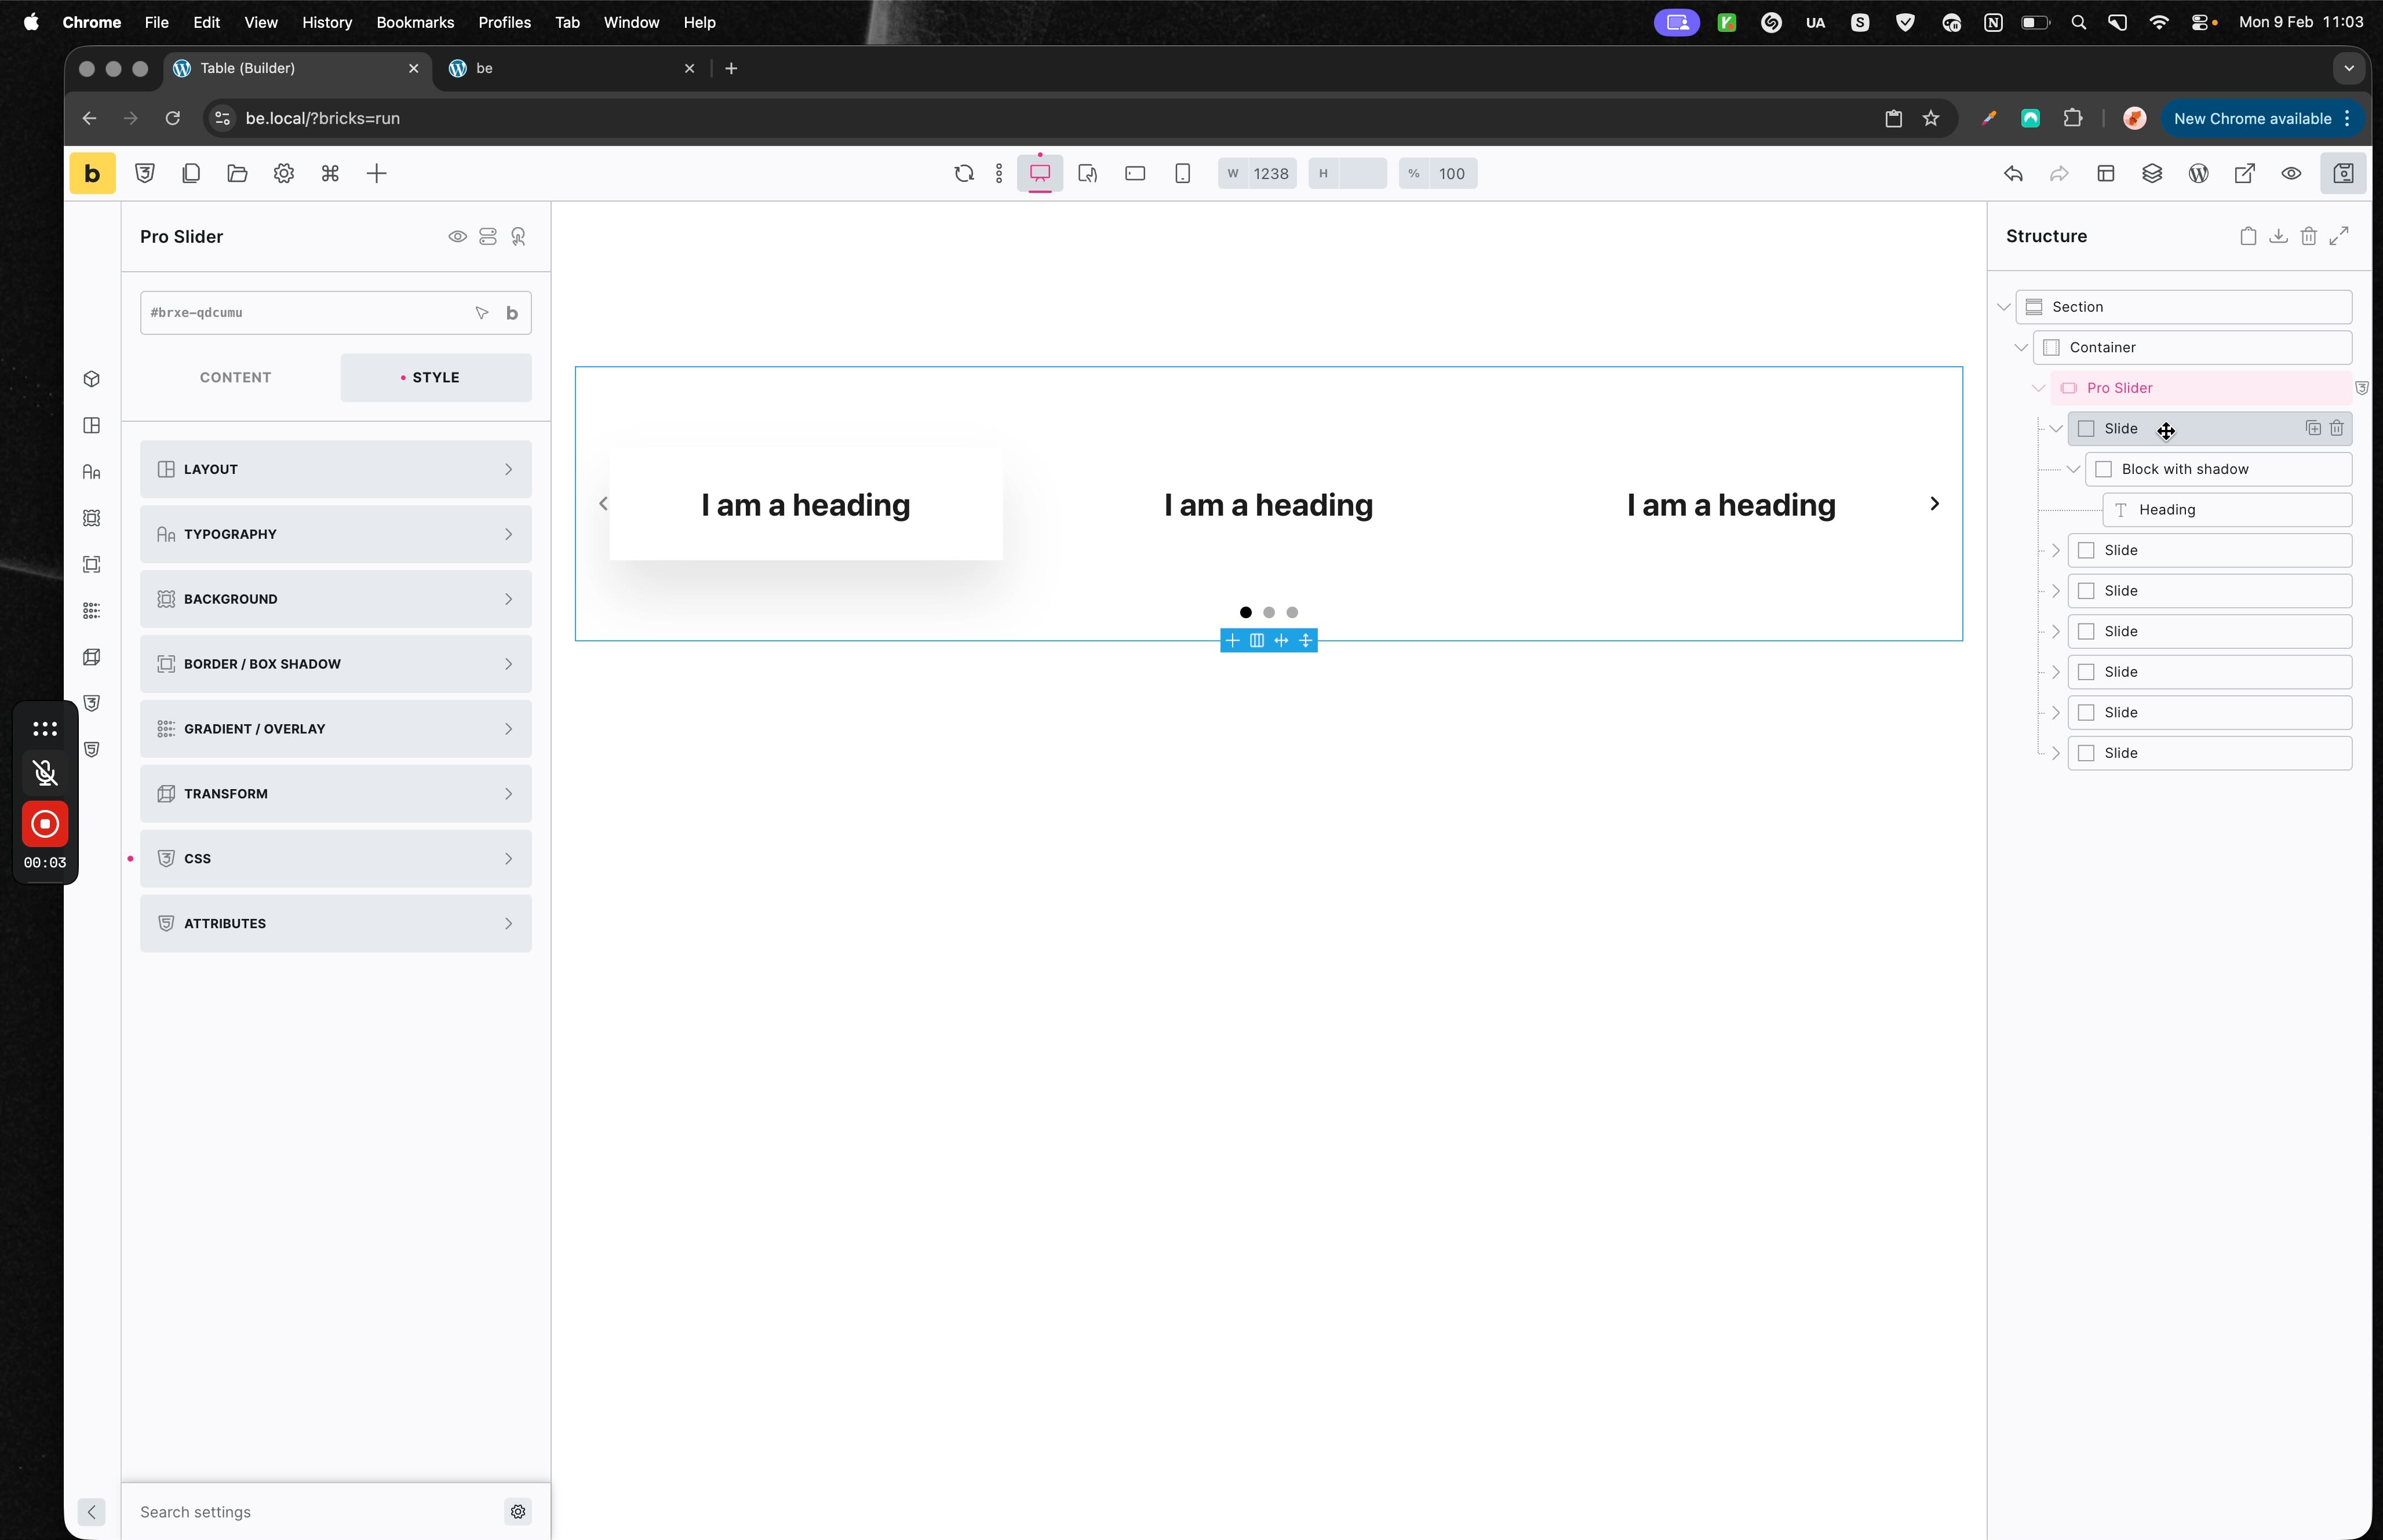Click the plus Add element icon

tap(377, 174)
